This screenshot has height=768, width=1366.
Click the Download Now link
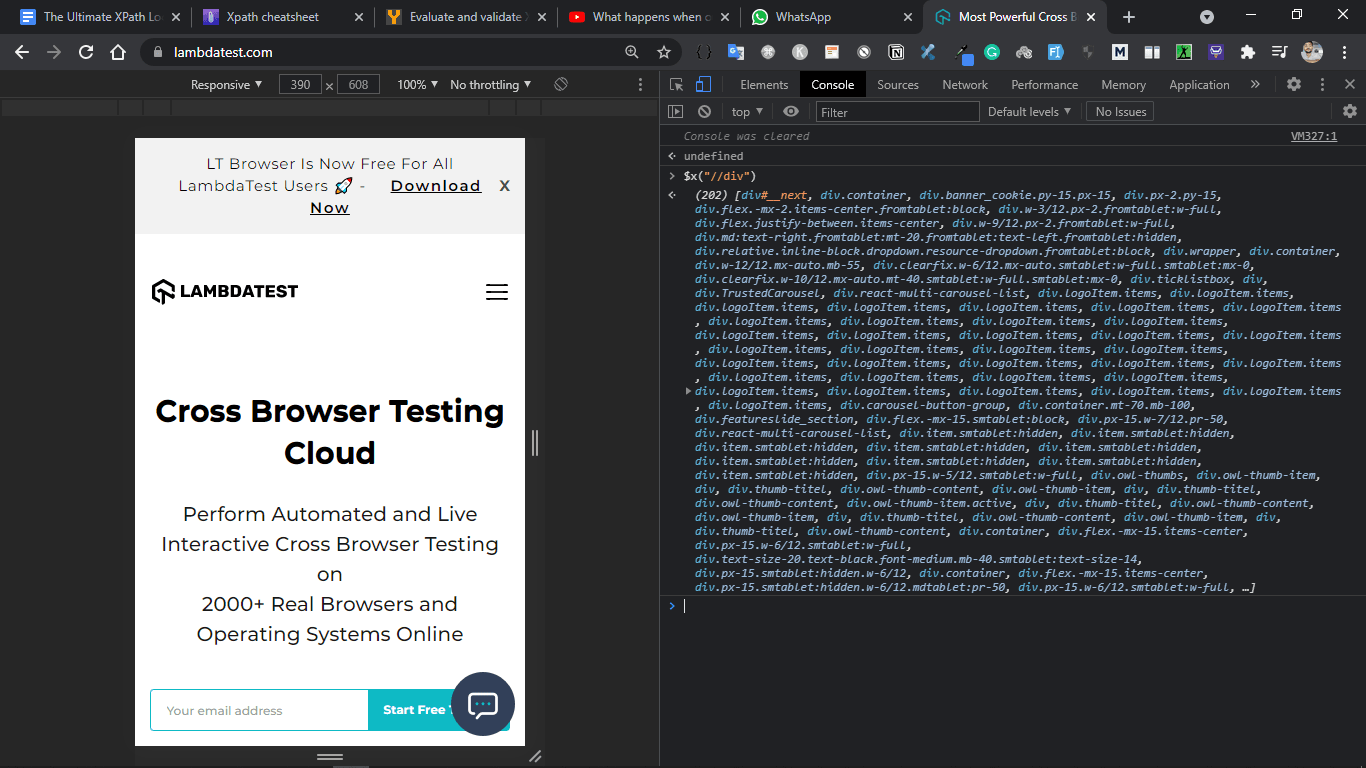pos(435,186)
